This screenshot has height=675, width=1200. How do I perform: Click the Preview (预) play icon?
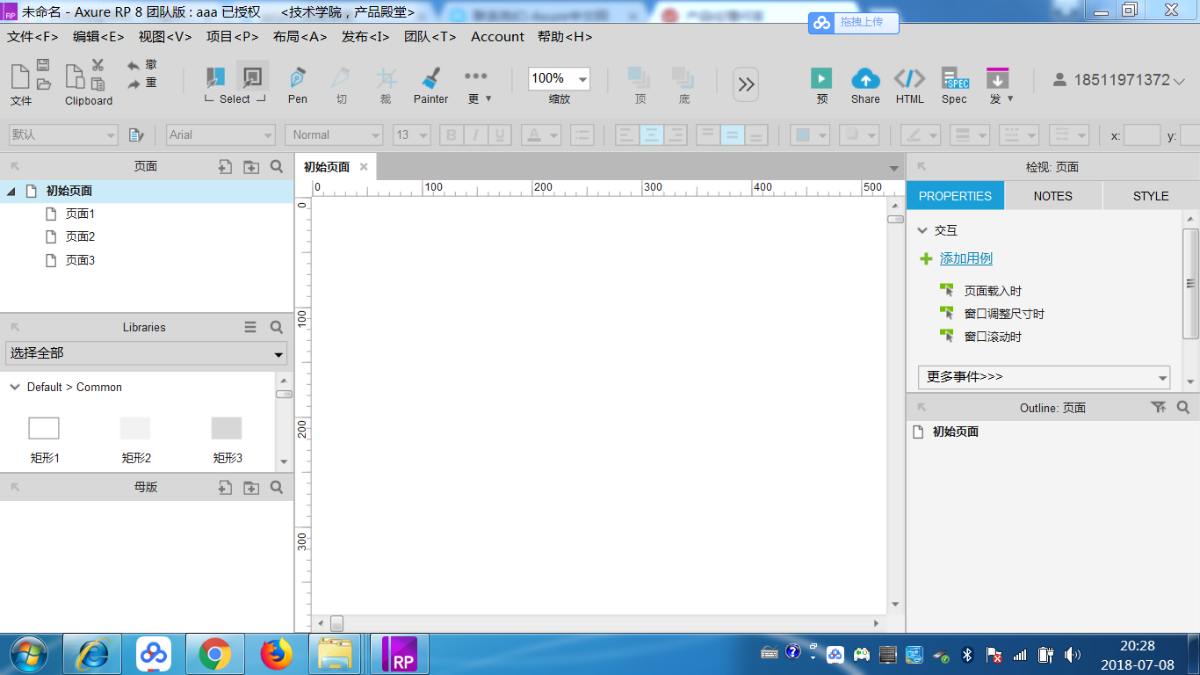(x=821, y=78)
